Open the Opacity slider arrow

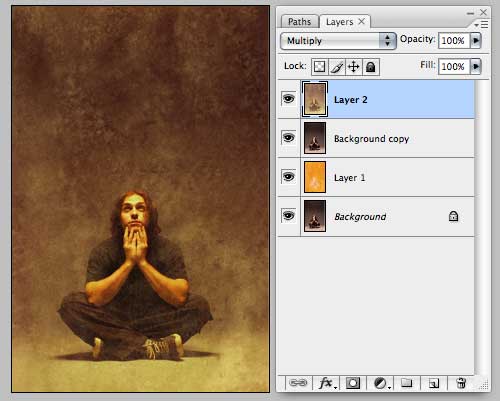[x=476, y=40]
